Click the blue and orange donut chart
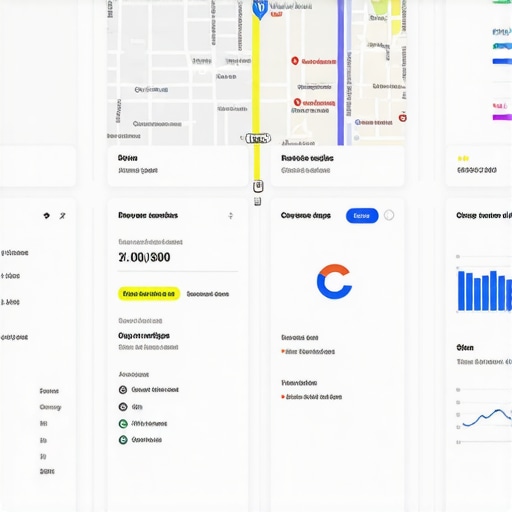The height and width of the screenshot is (512, 512). (x=334, y=282)
